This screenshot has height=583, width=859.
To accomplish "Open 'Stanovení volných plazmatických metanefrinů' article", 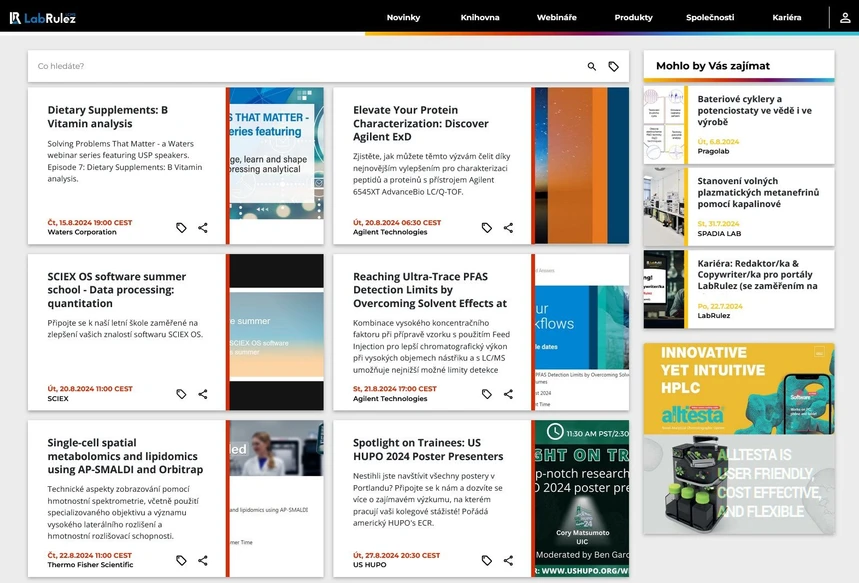I will [x=758, y=192].
